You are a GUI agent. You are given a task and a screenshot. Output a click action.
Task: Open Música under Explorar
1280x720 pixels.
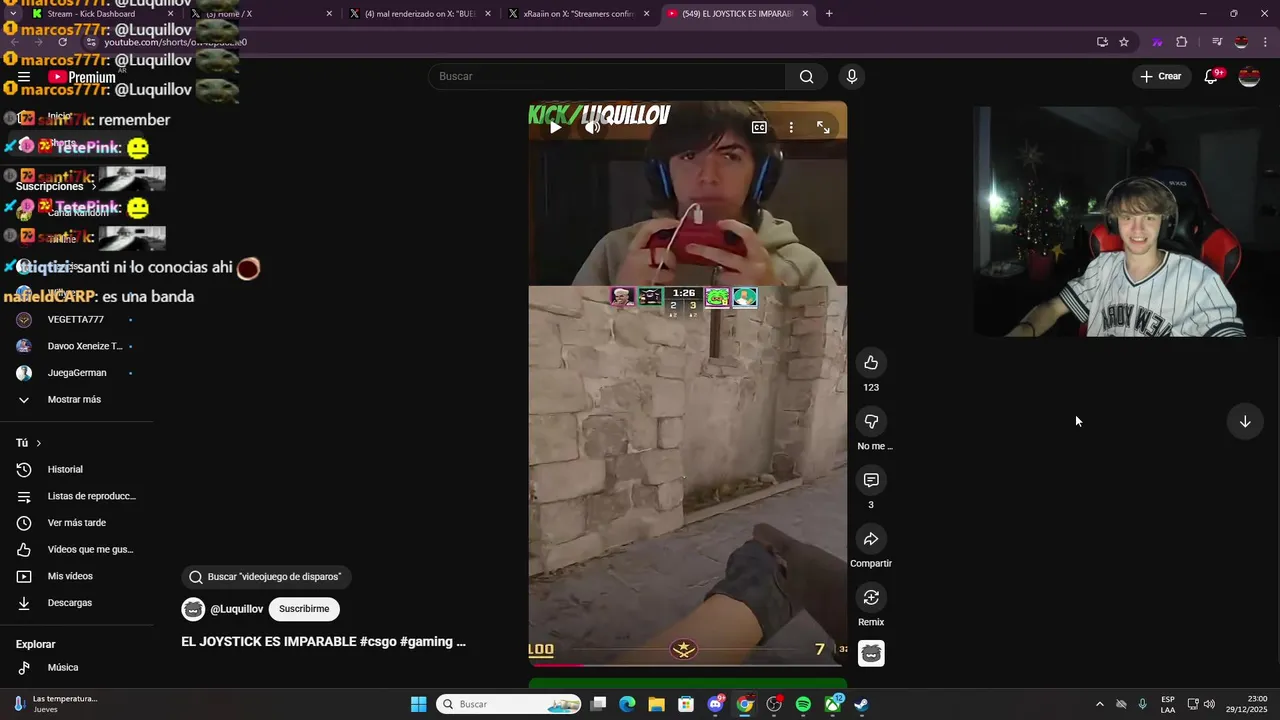76,667
